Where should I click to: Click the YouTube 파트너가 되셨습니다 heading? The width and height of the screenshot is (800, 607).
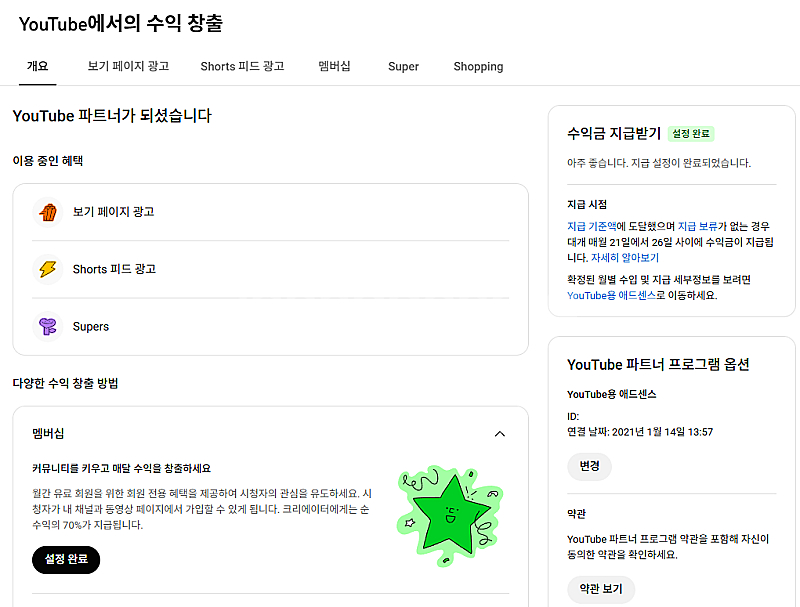[x=112, y=116]
